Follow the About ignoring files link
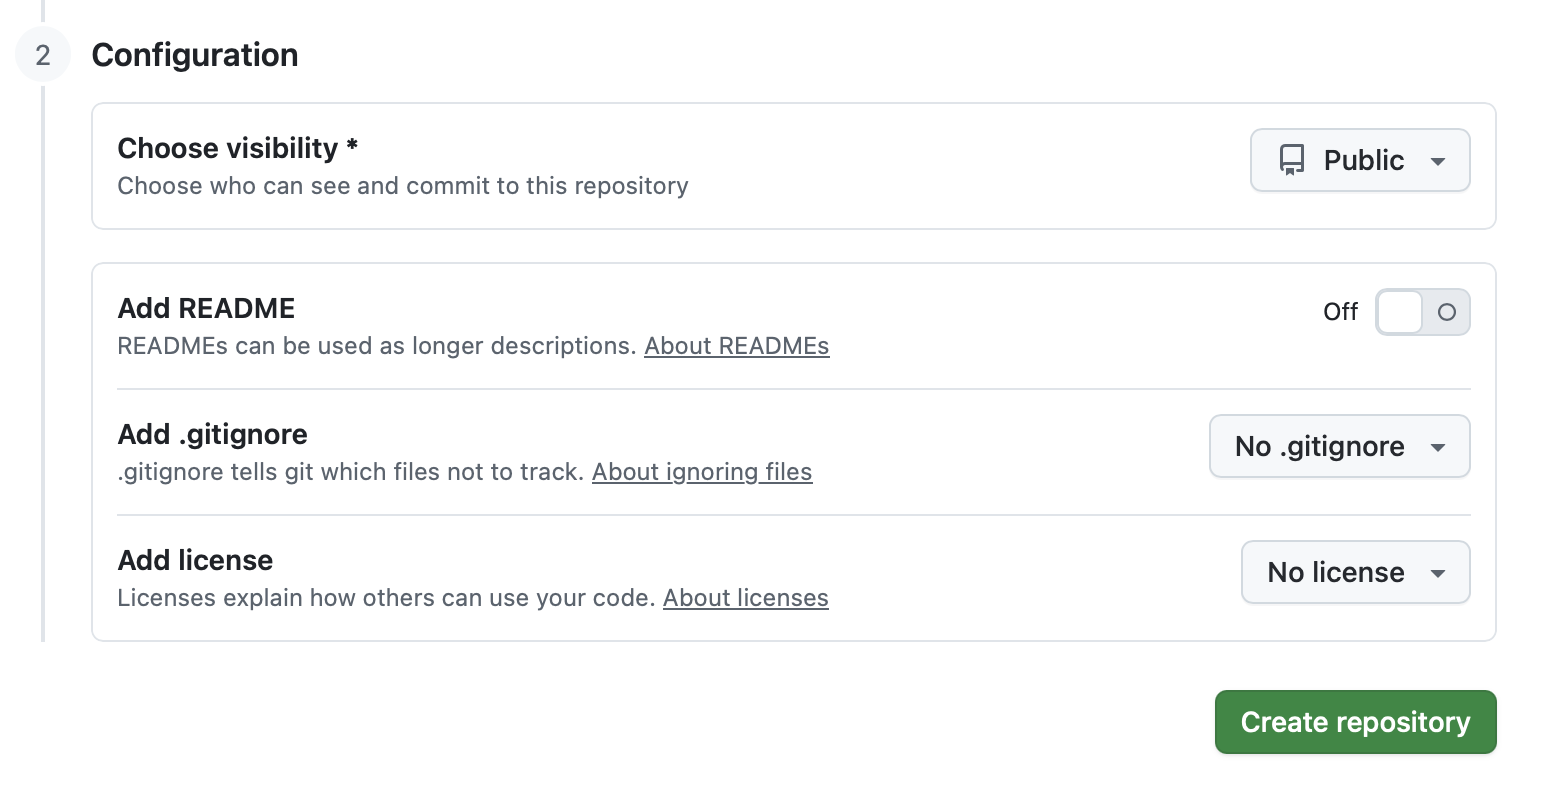 (x=701, y=472)
